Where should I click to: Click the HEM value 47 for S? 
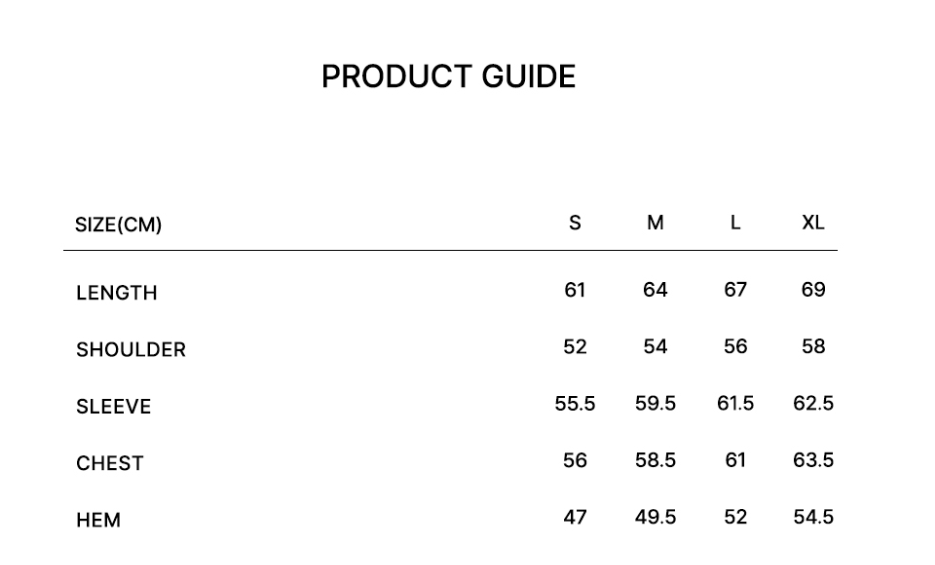pyautogui.click(x=575, y=517)
